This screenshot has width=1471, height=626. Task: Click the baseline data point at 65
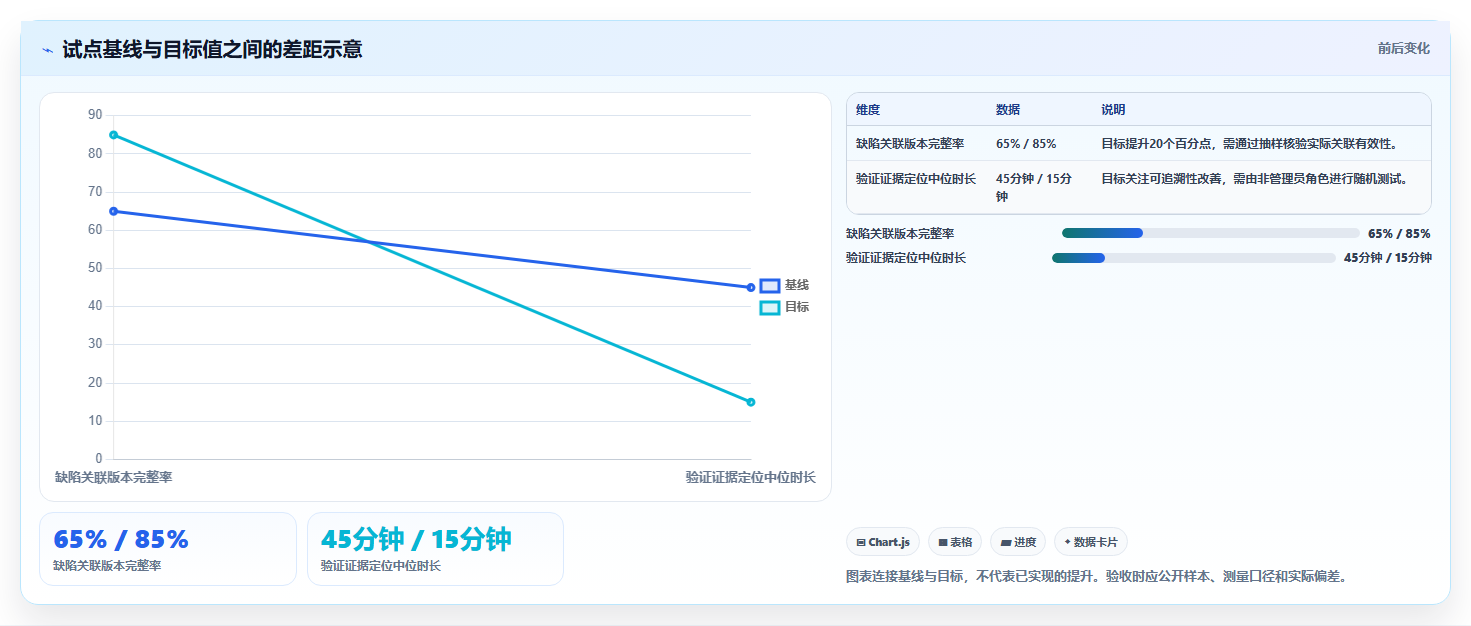(114, 211)
